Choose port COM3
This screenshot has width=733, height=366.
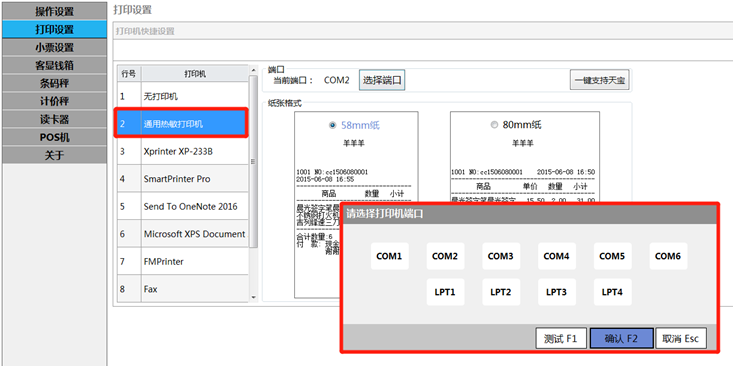point(501,256)
